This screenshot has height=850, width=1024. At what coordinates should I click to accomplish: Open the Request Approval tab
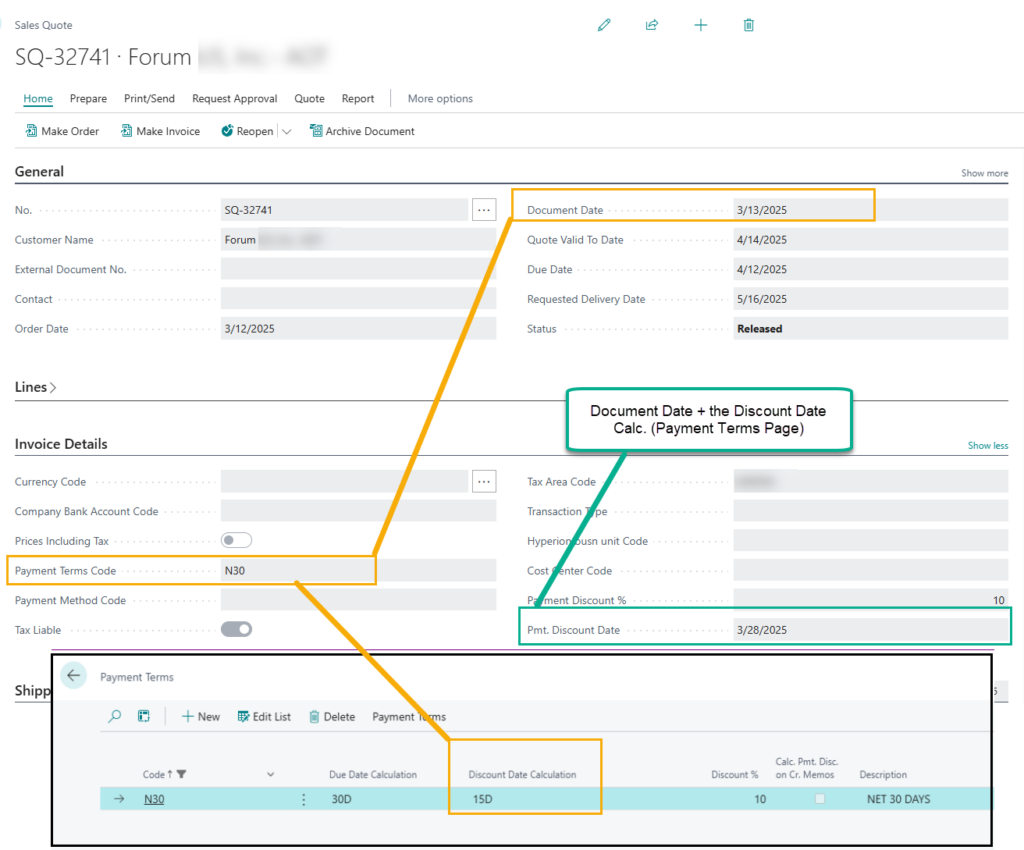pyautogui.click(x=234, y=99)
